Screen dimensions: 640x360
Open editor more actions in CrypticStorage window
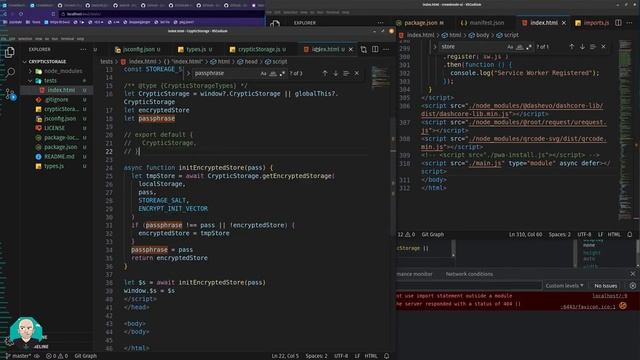click(x=386, y=49)
